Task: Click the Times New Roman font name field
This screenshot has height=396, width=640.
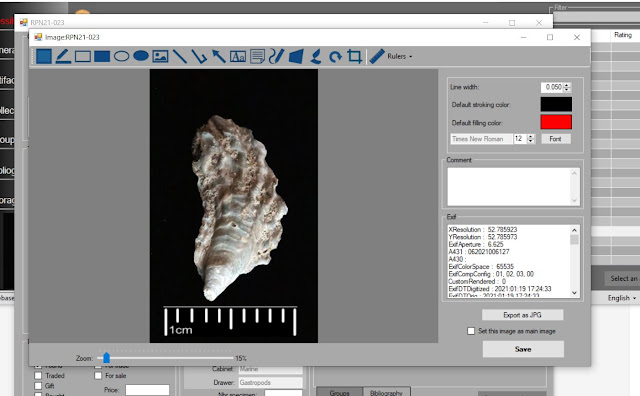Action: [481, 139]
